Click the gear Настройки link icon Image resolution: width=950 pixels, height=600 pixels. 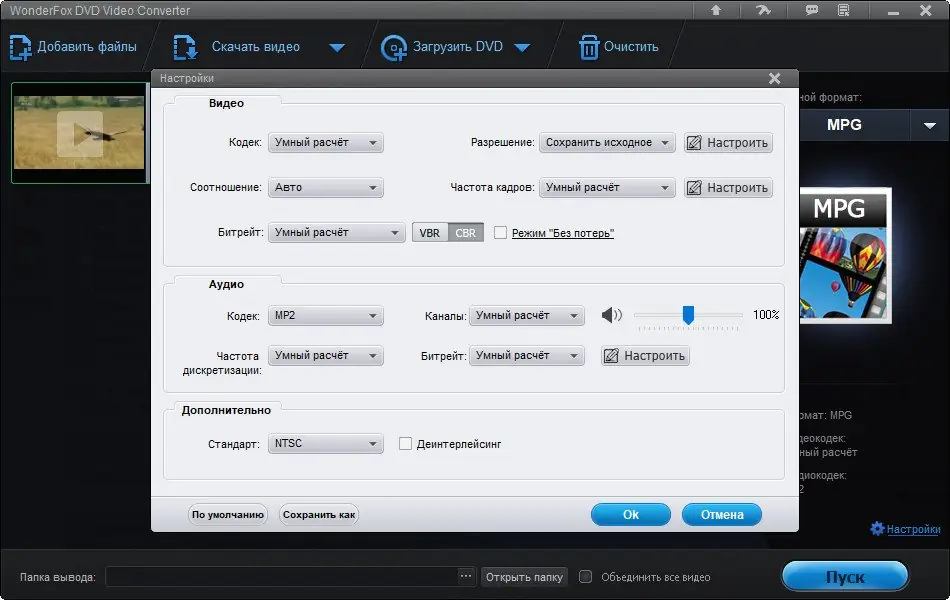click(x=877, y=528)
